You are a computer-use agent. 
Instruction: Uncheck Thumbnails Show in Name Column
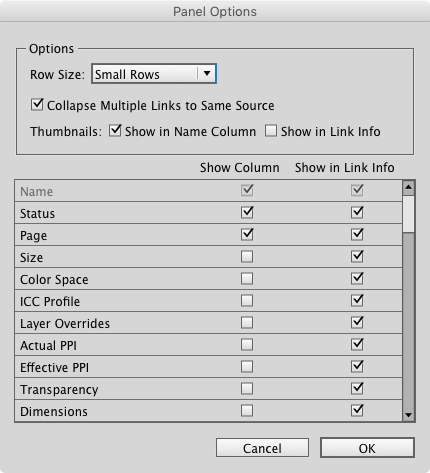pyautogui.click(x=115, y=131)
